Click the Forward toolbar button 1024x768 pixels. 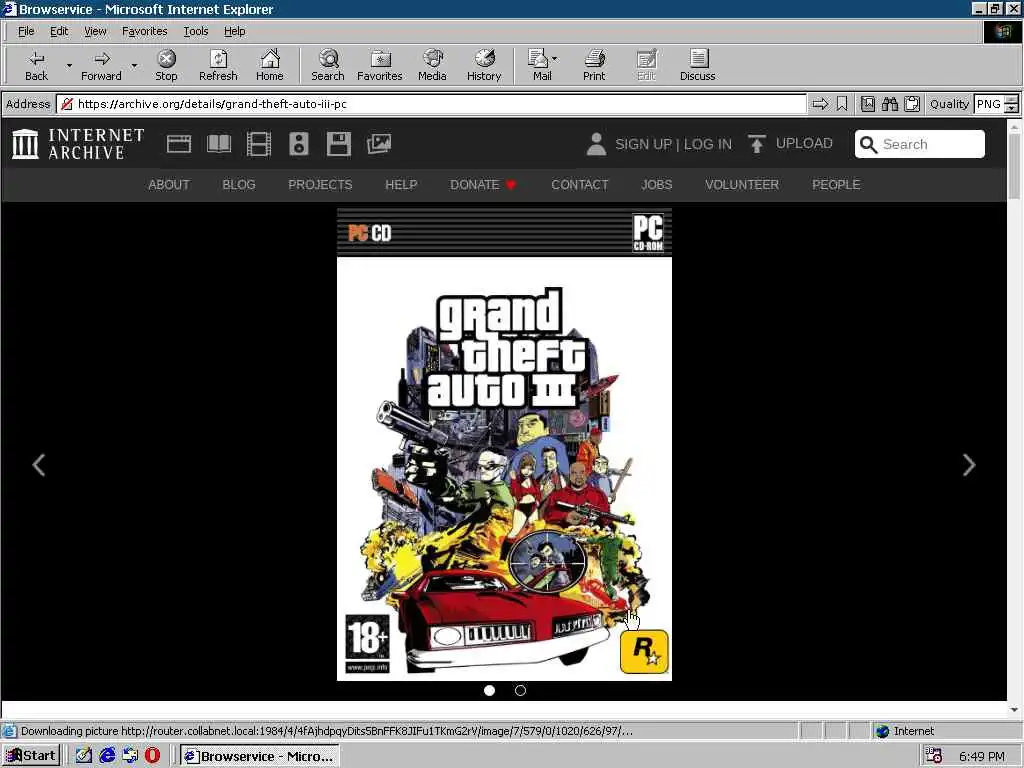101,65
